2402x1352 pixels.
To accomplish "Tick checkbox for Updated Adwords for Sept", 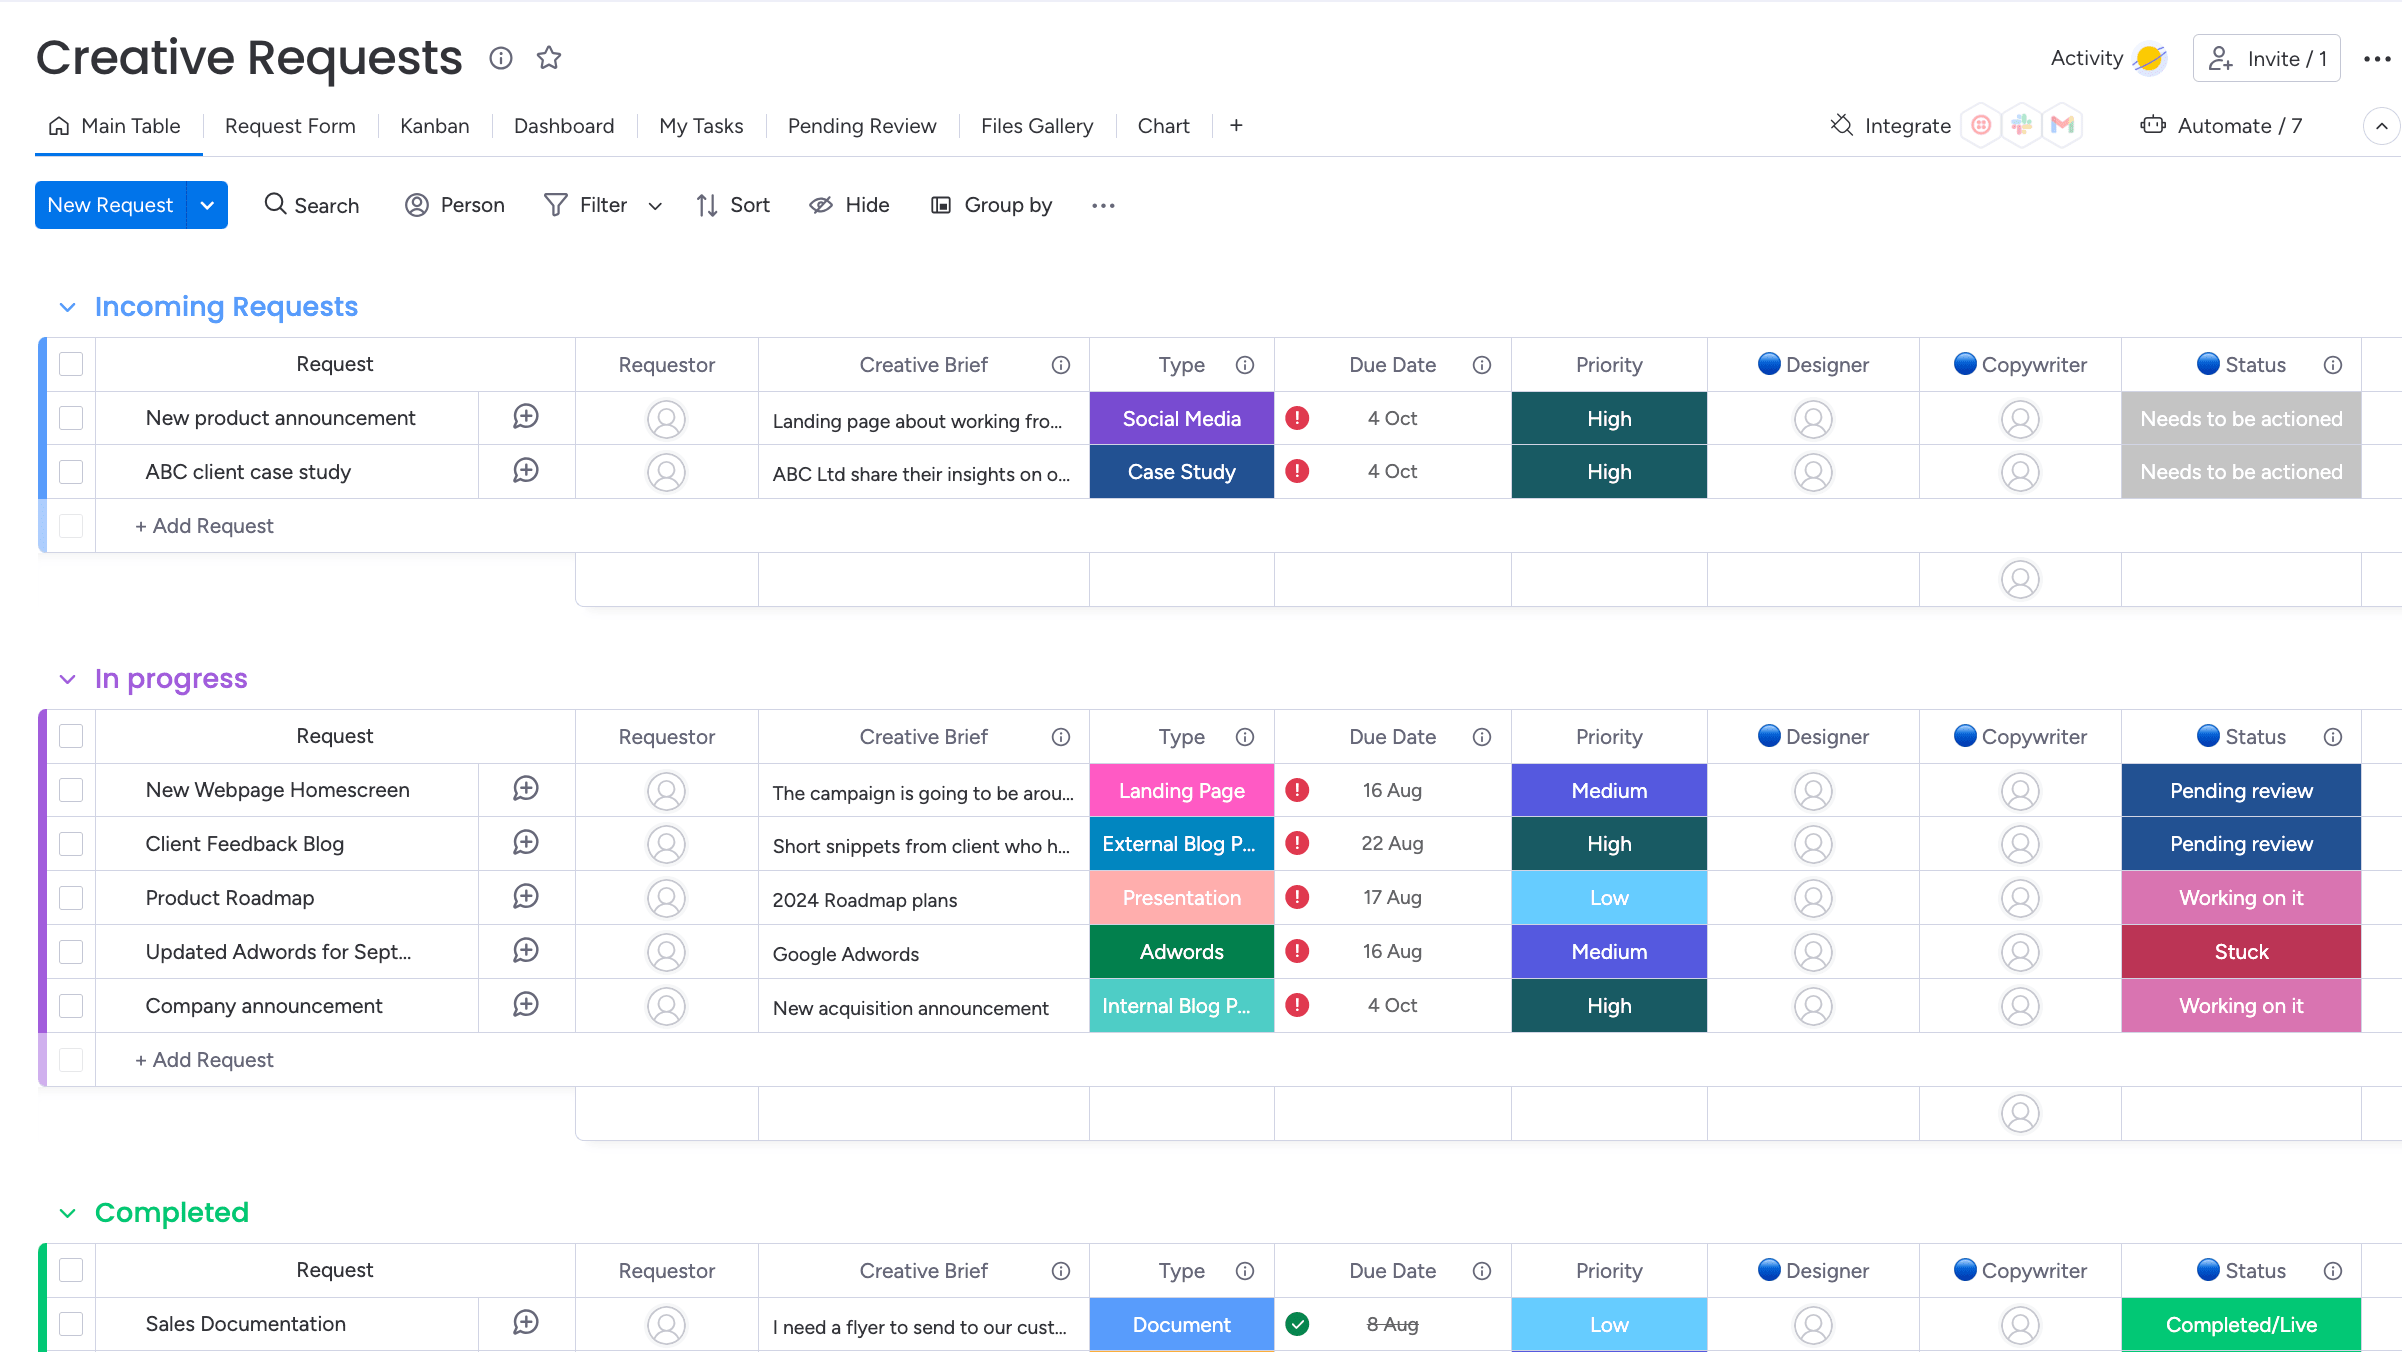I will pyautogui.click(x=71, y=952).
